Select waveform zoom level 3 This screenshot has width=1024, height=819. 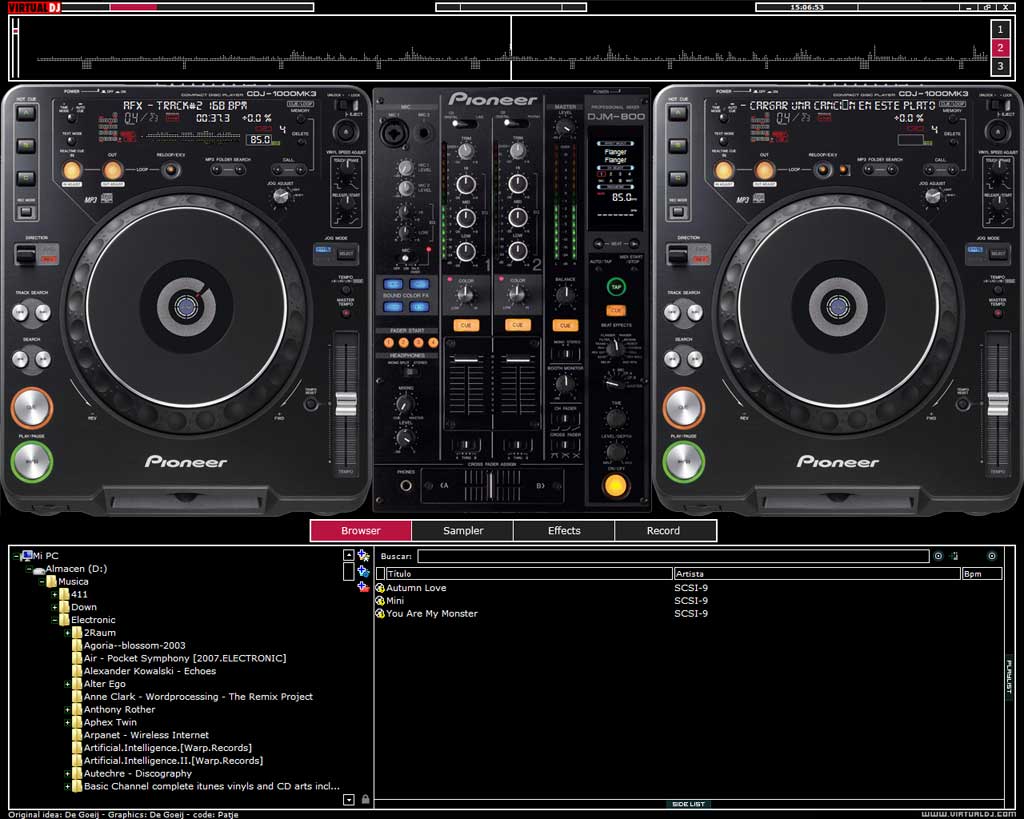[1000, 66]
